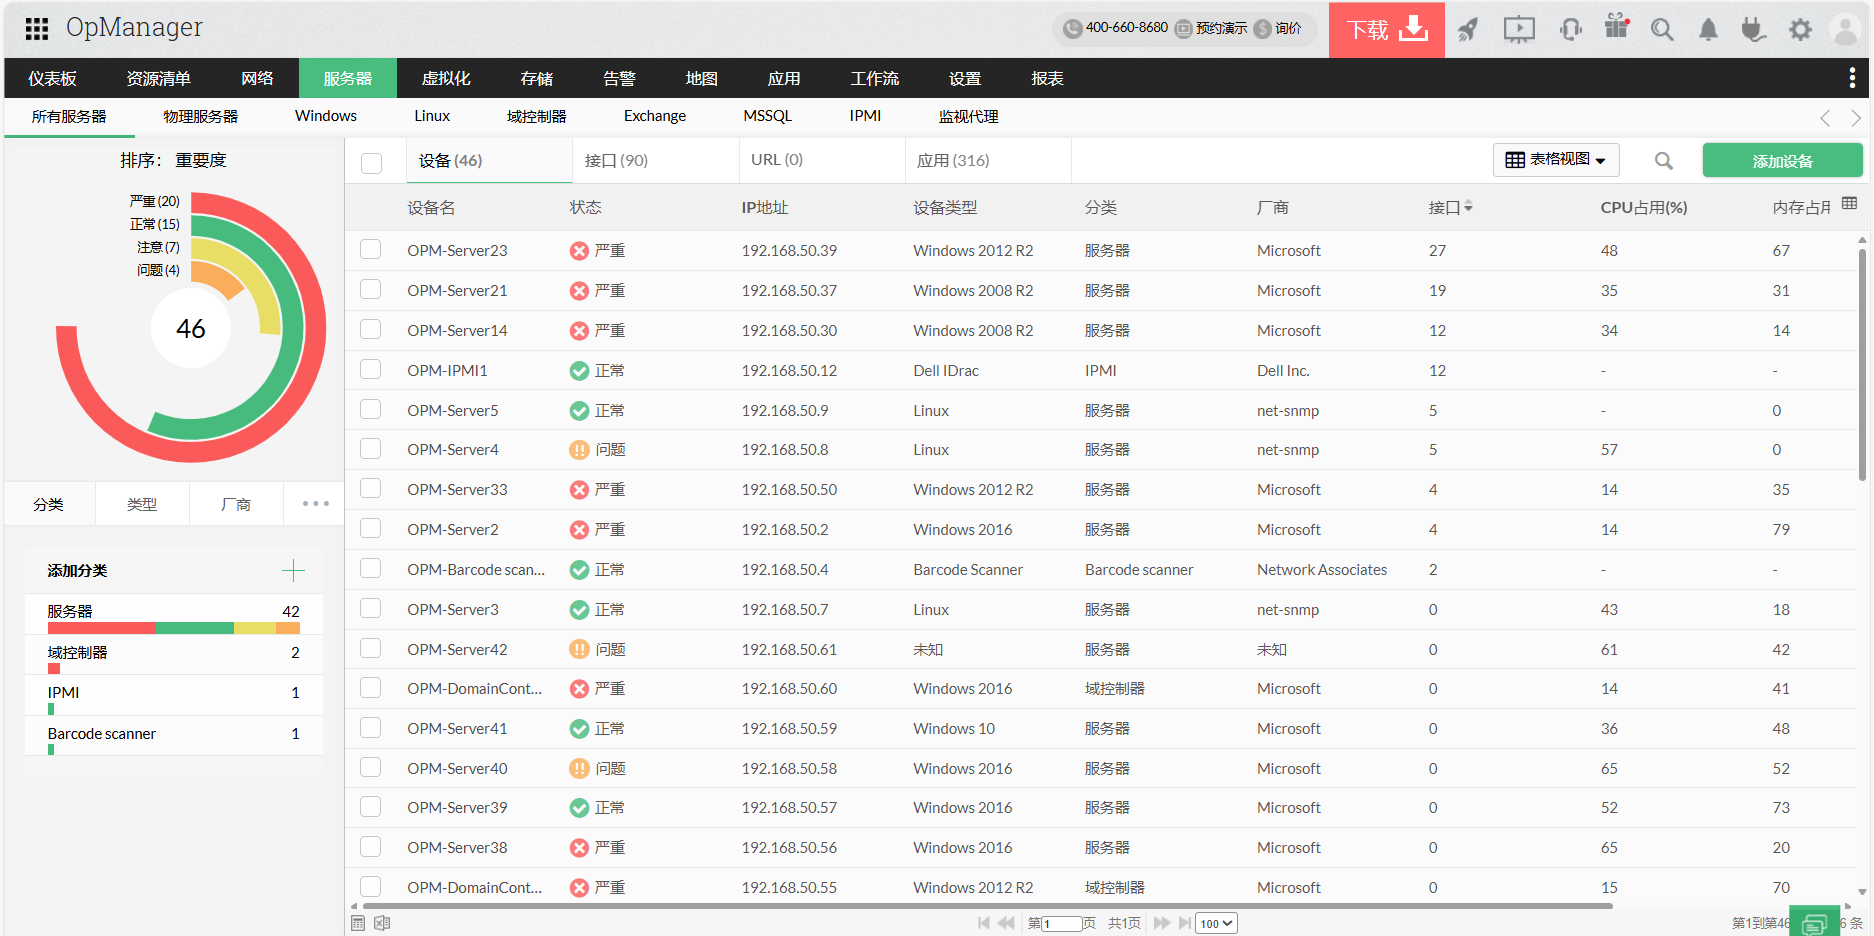Click the horizontal table scrollbar
Screen dimensions: 1874x936
pyautogui.click(x=987, y=906)
